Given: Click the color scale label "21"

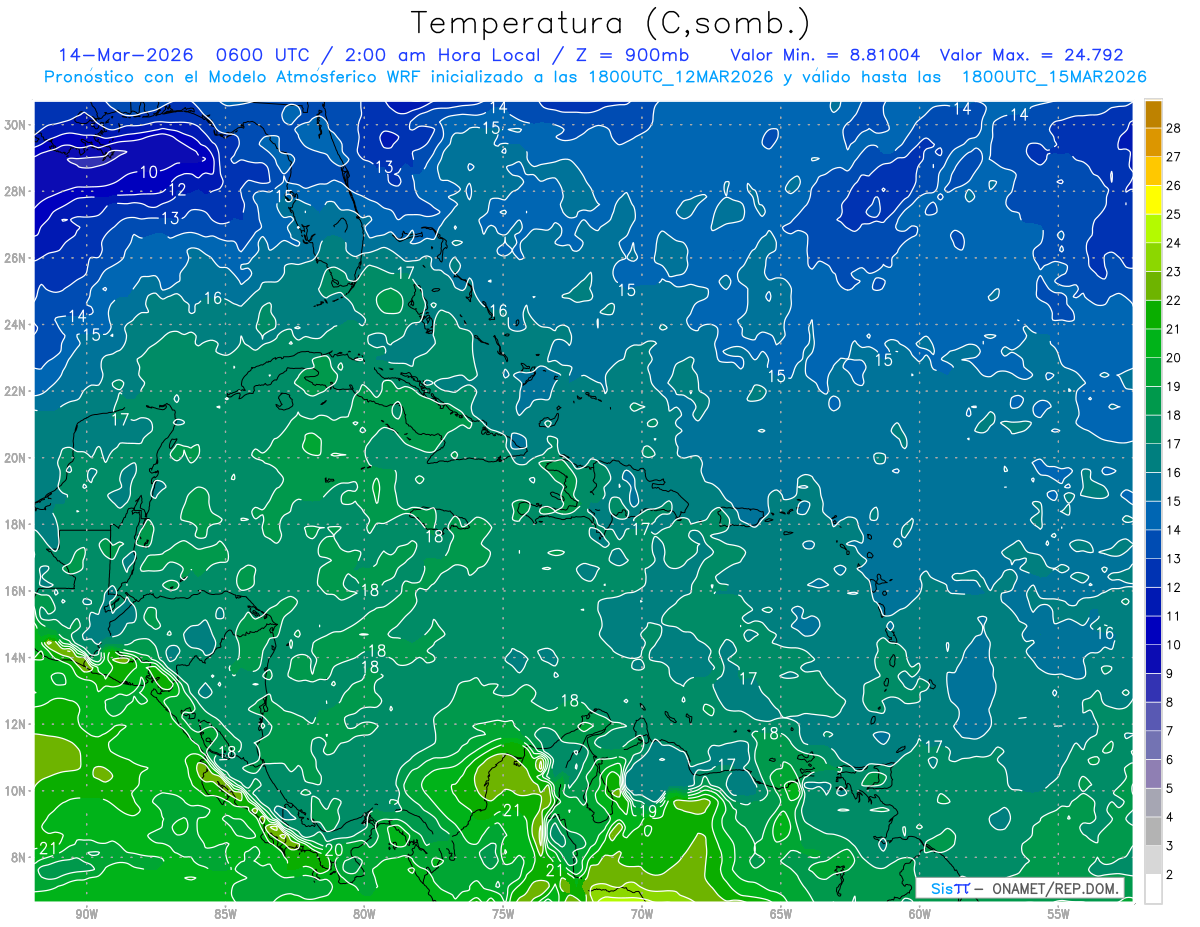Looking at the screenshot, I should pyautogui.click(x=1174, y=329).
